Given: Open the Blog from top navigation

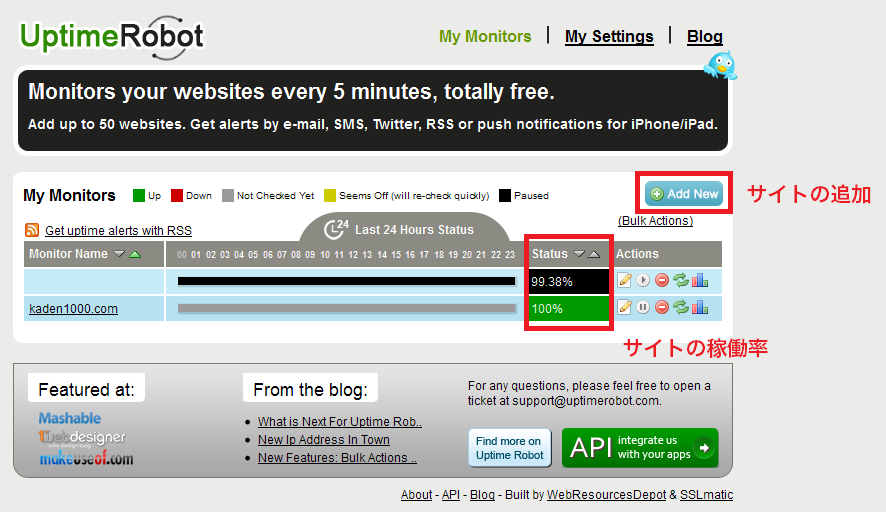Looking at the screenshot, I should tap(705, 37).
